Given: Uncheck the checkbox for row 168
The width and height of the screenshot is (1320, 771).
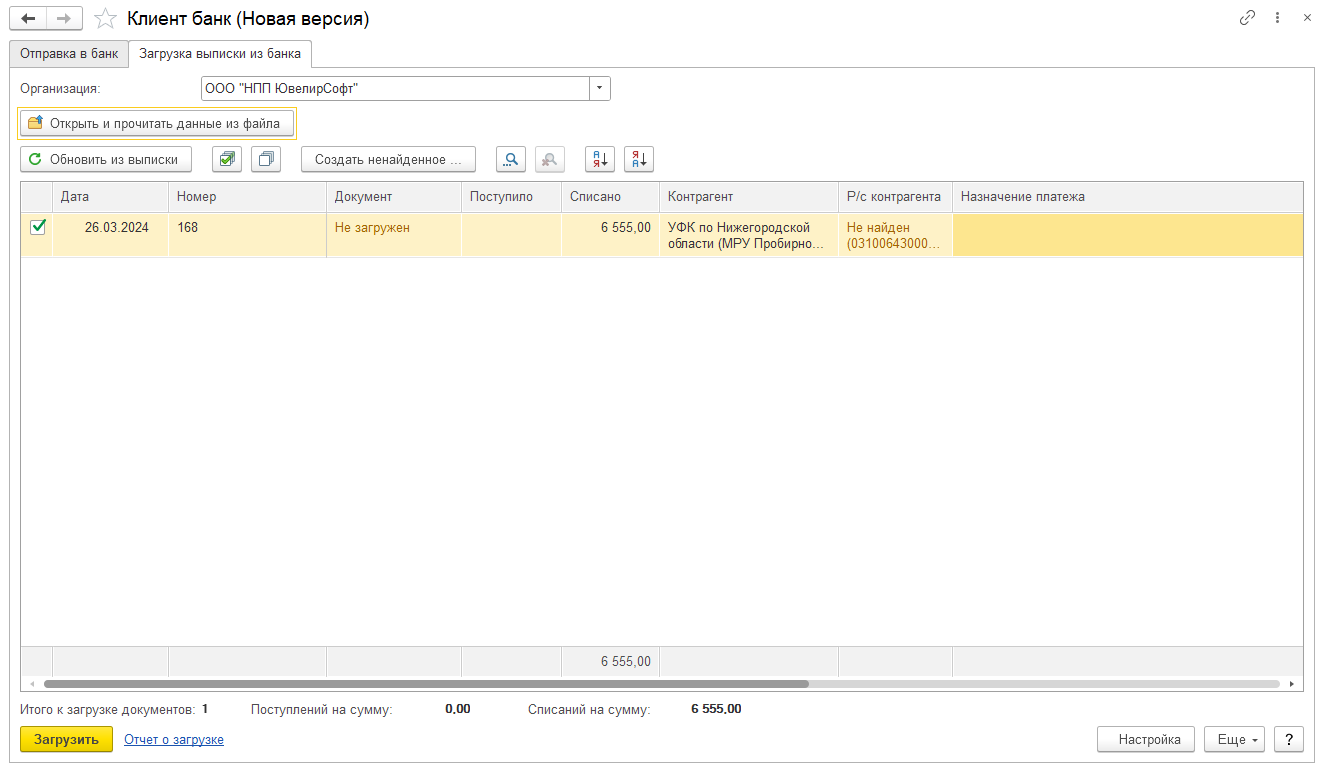Looking at the screenshot, I should point(38,227).
